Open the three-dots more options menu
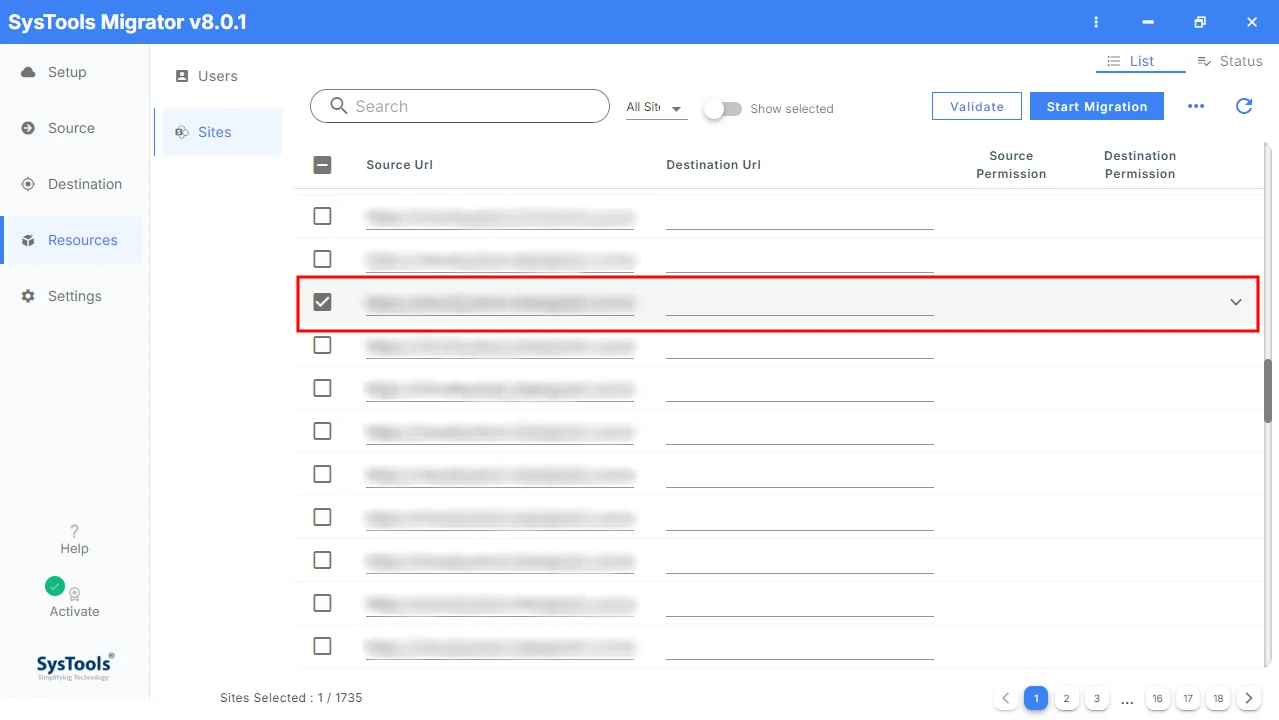1279x720 pixels. coord(1196,106)
